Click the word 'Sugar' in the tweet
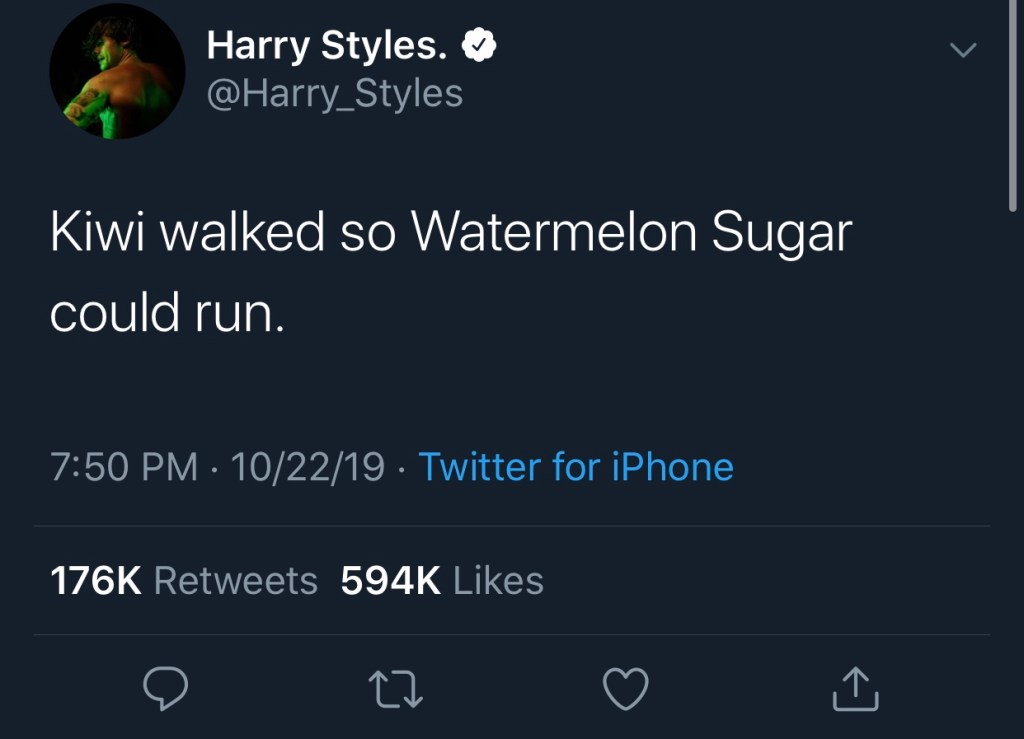Screen dimensions: 1024x739 point(782,235)
